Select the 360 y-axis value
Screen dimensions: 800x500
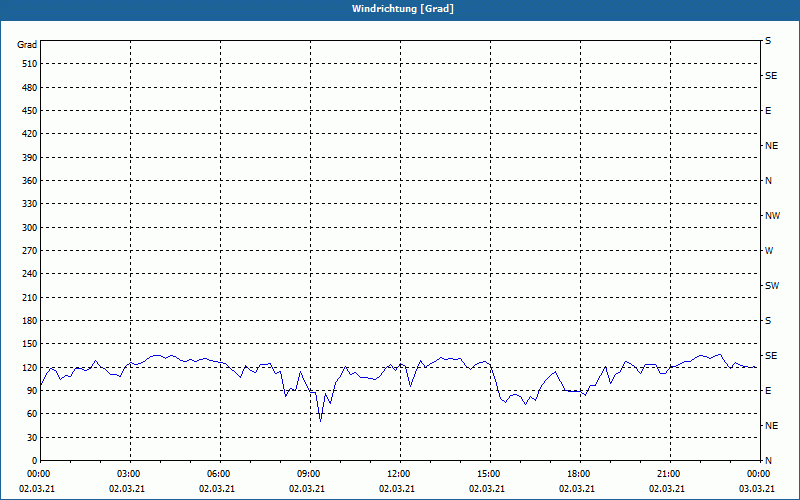(30, 181)
